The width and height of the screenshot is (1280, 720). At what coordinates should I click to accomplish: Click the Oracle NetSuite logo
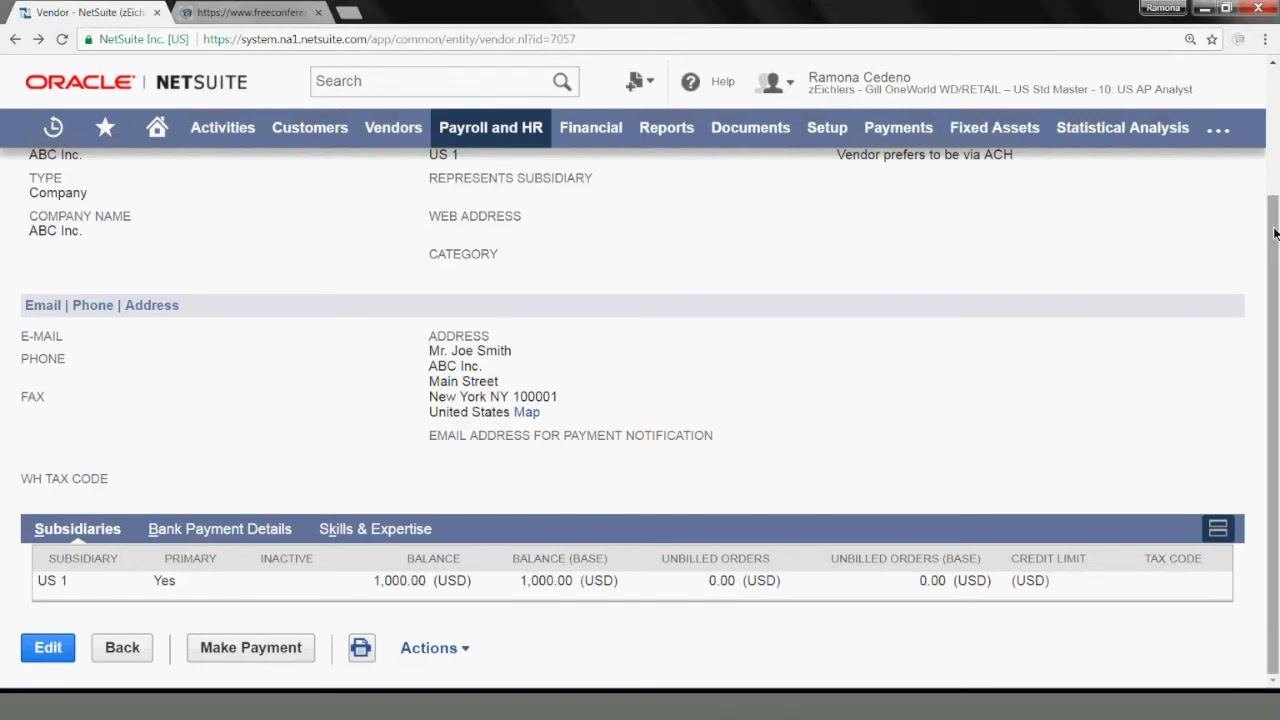click(136, 82)
